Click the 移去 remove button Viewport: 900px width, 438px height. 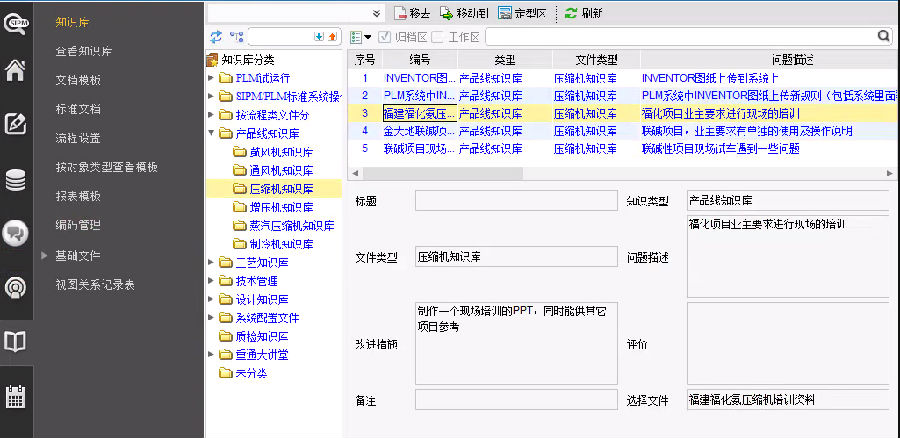[x=412, y=13]
